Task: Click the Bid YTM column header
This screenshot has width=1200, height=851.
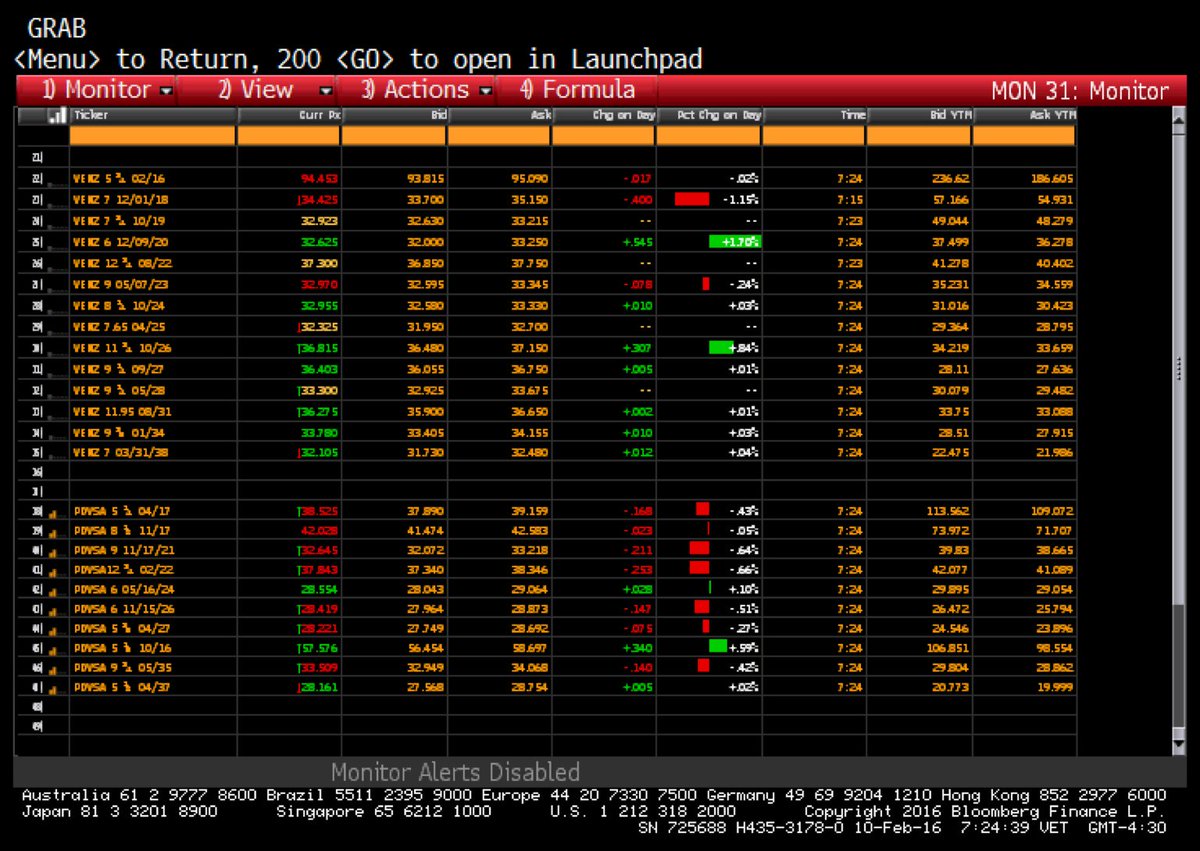Action: click(x=919, y=116)
